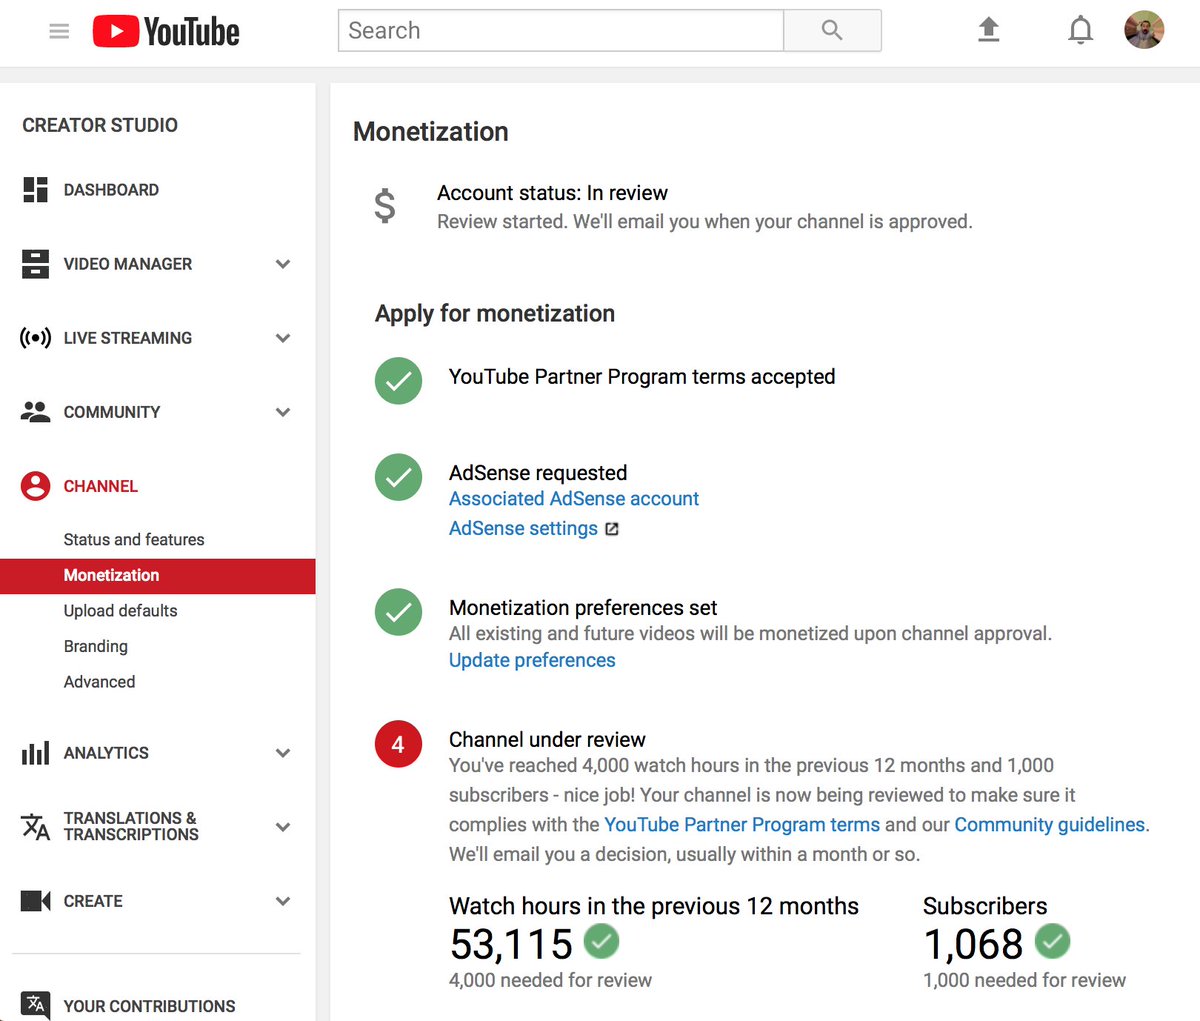
Task: Open the AdSense settings link
Action: pyautogui.click(x=523, y=529)
